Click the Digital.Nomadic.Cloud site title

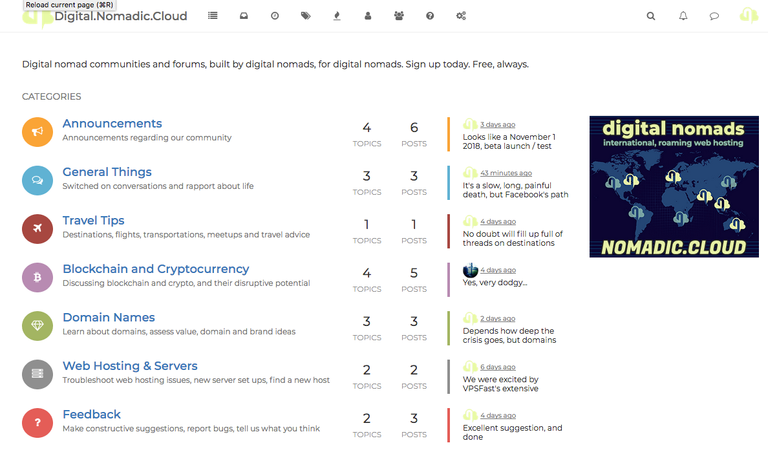tap(120, 16)
